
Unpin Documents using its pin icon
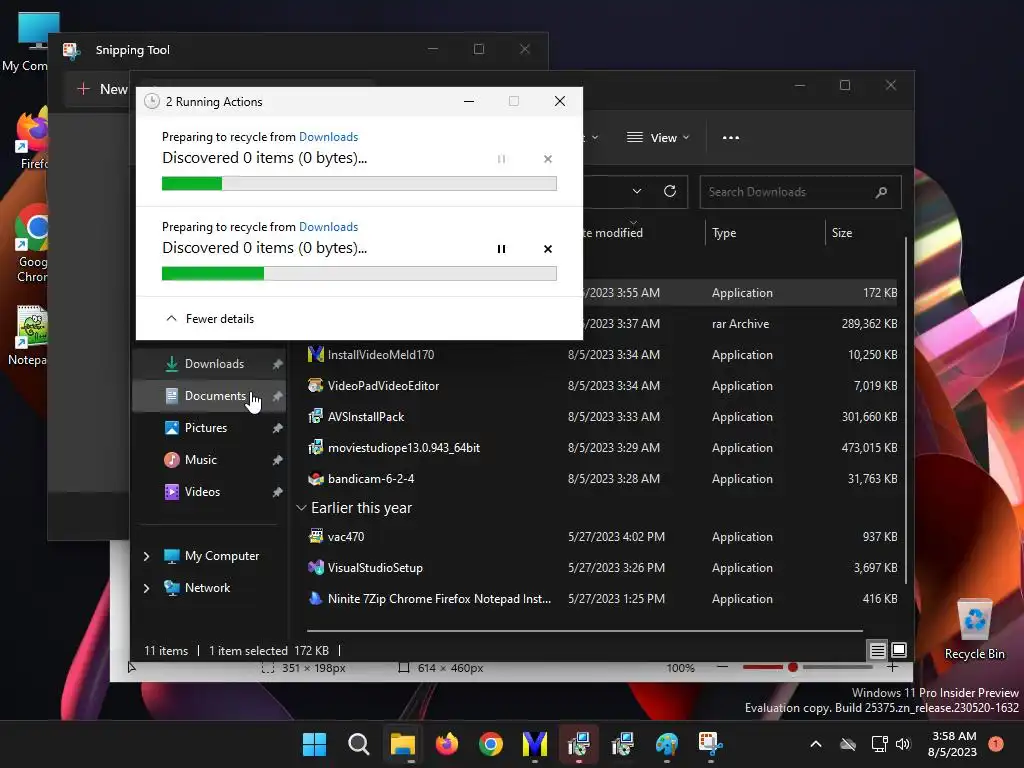(278, 396)
